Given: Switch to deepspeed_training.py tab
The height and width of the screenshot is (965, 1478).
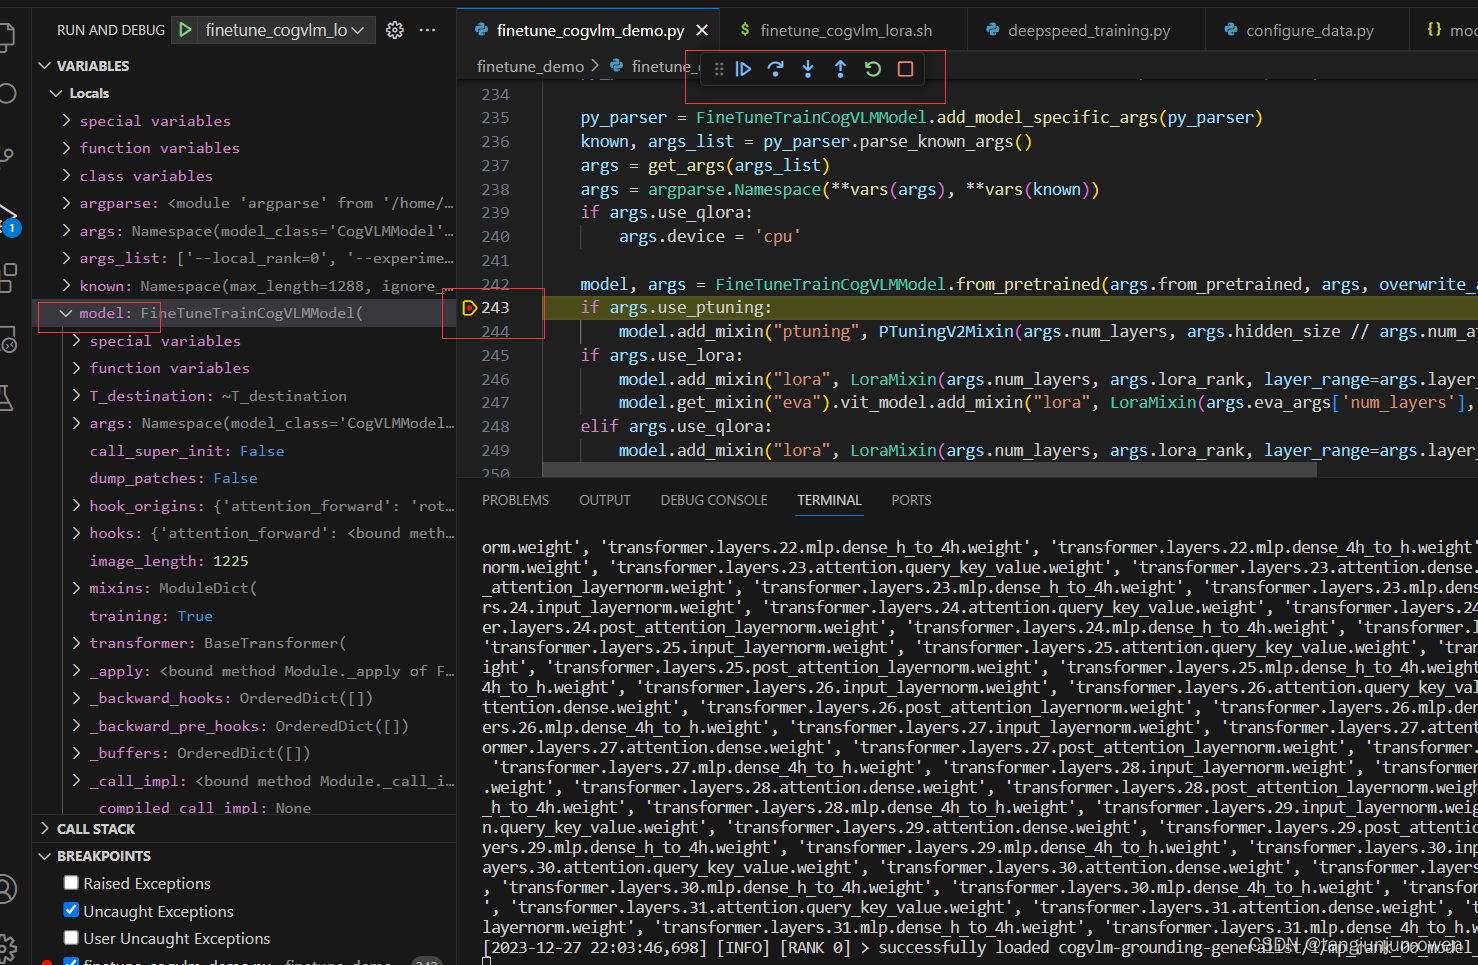Looking at the screenshot, I should coord(1088,31).
